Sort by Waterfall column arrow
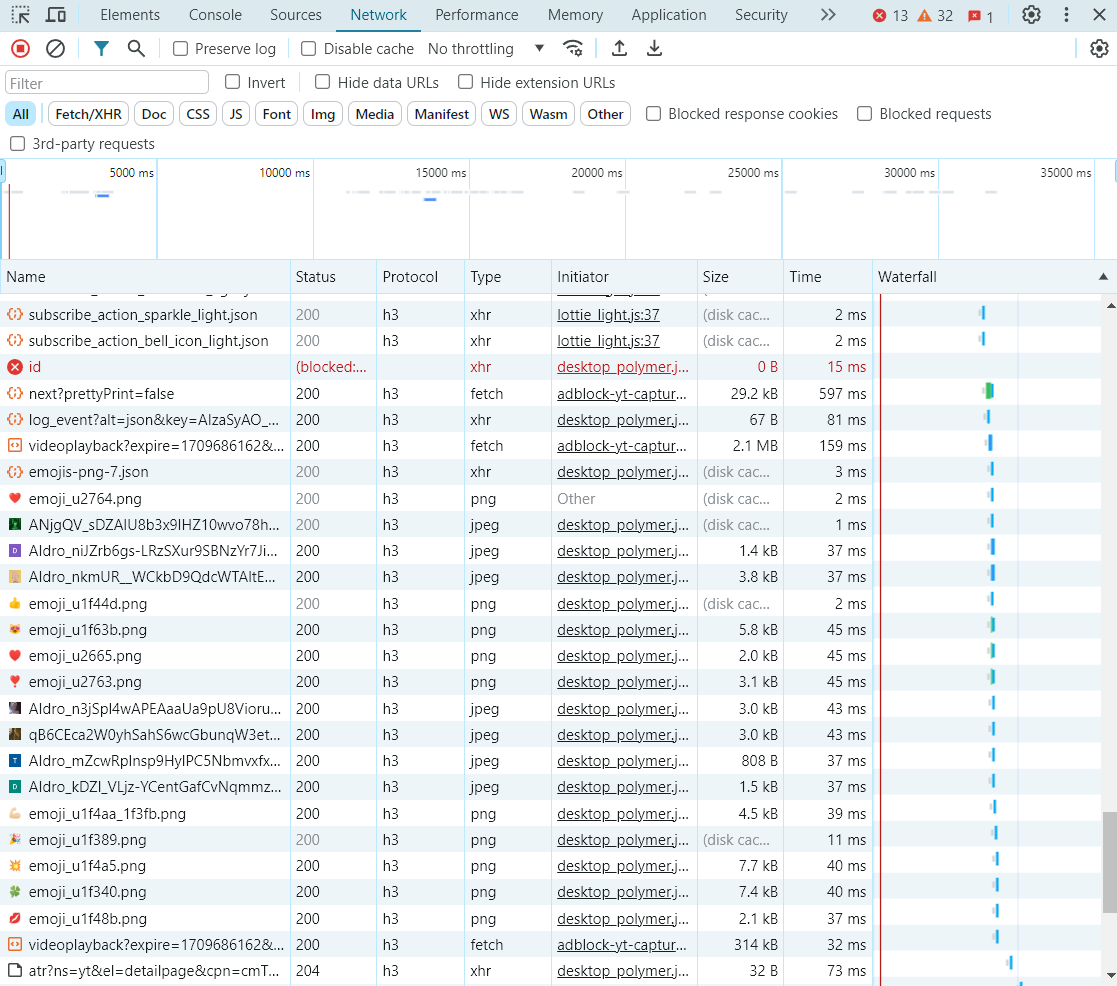Viewport: 1117px width, 986px height. pos(1103,277)
